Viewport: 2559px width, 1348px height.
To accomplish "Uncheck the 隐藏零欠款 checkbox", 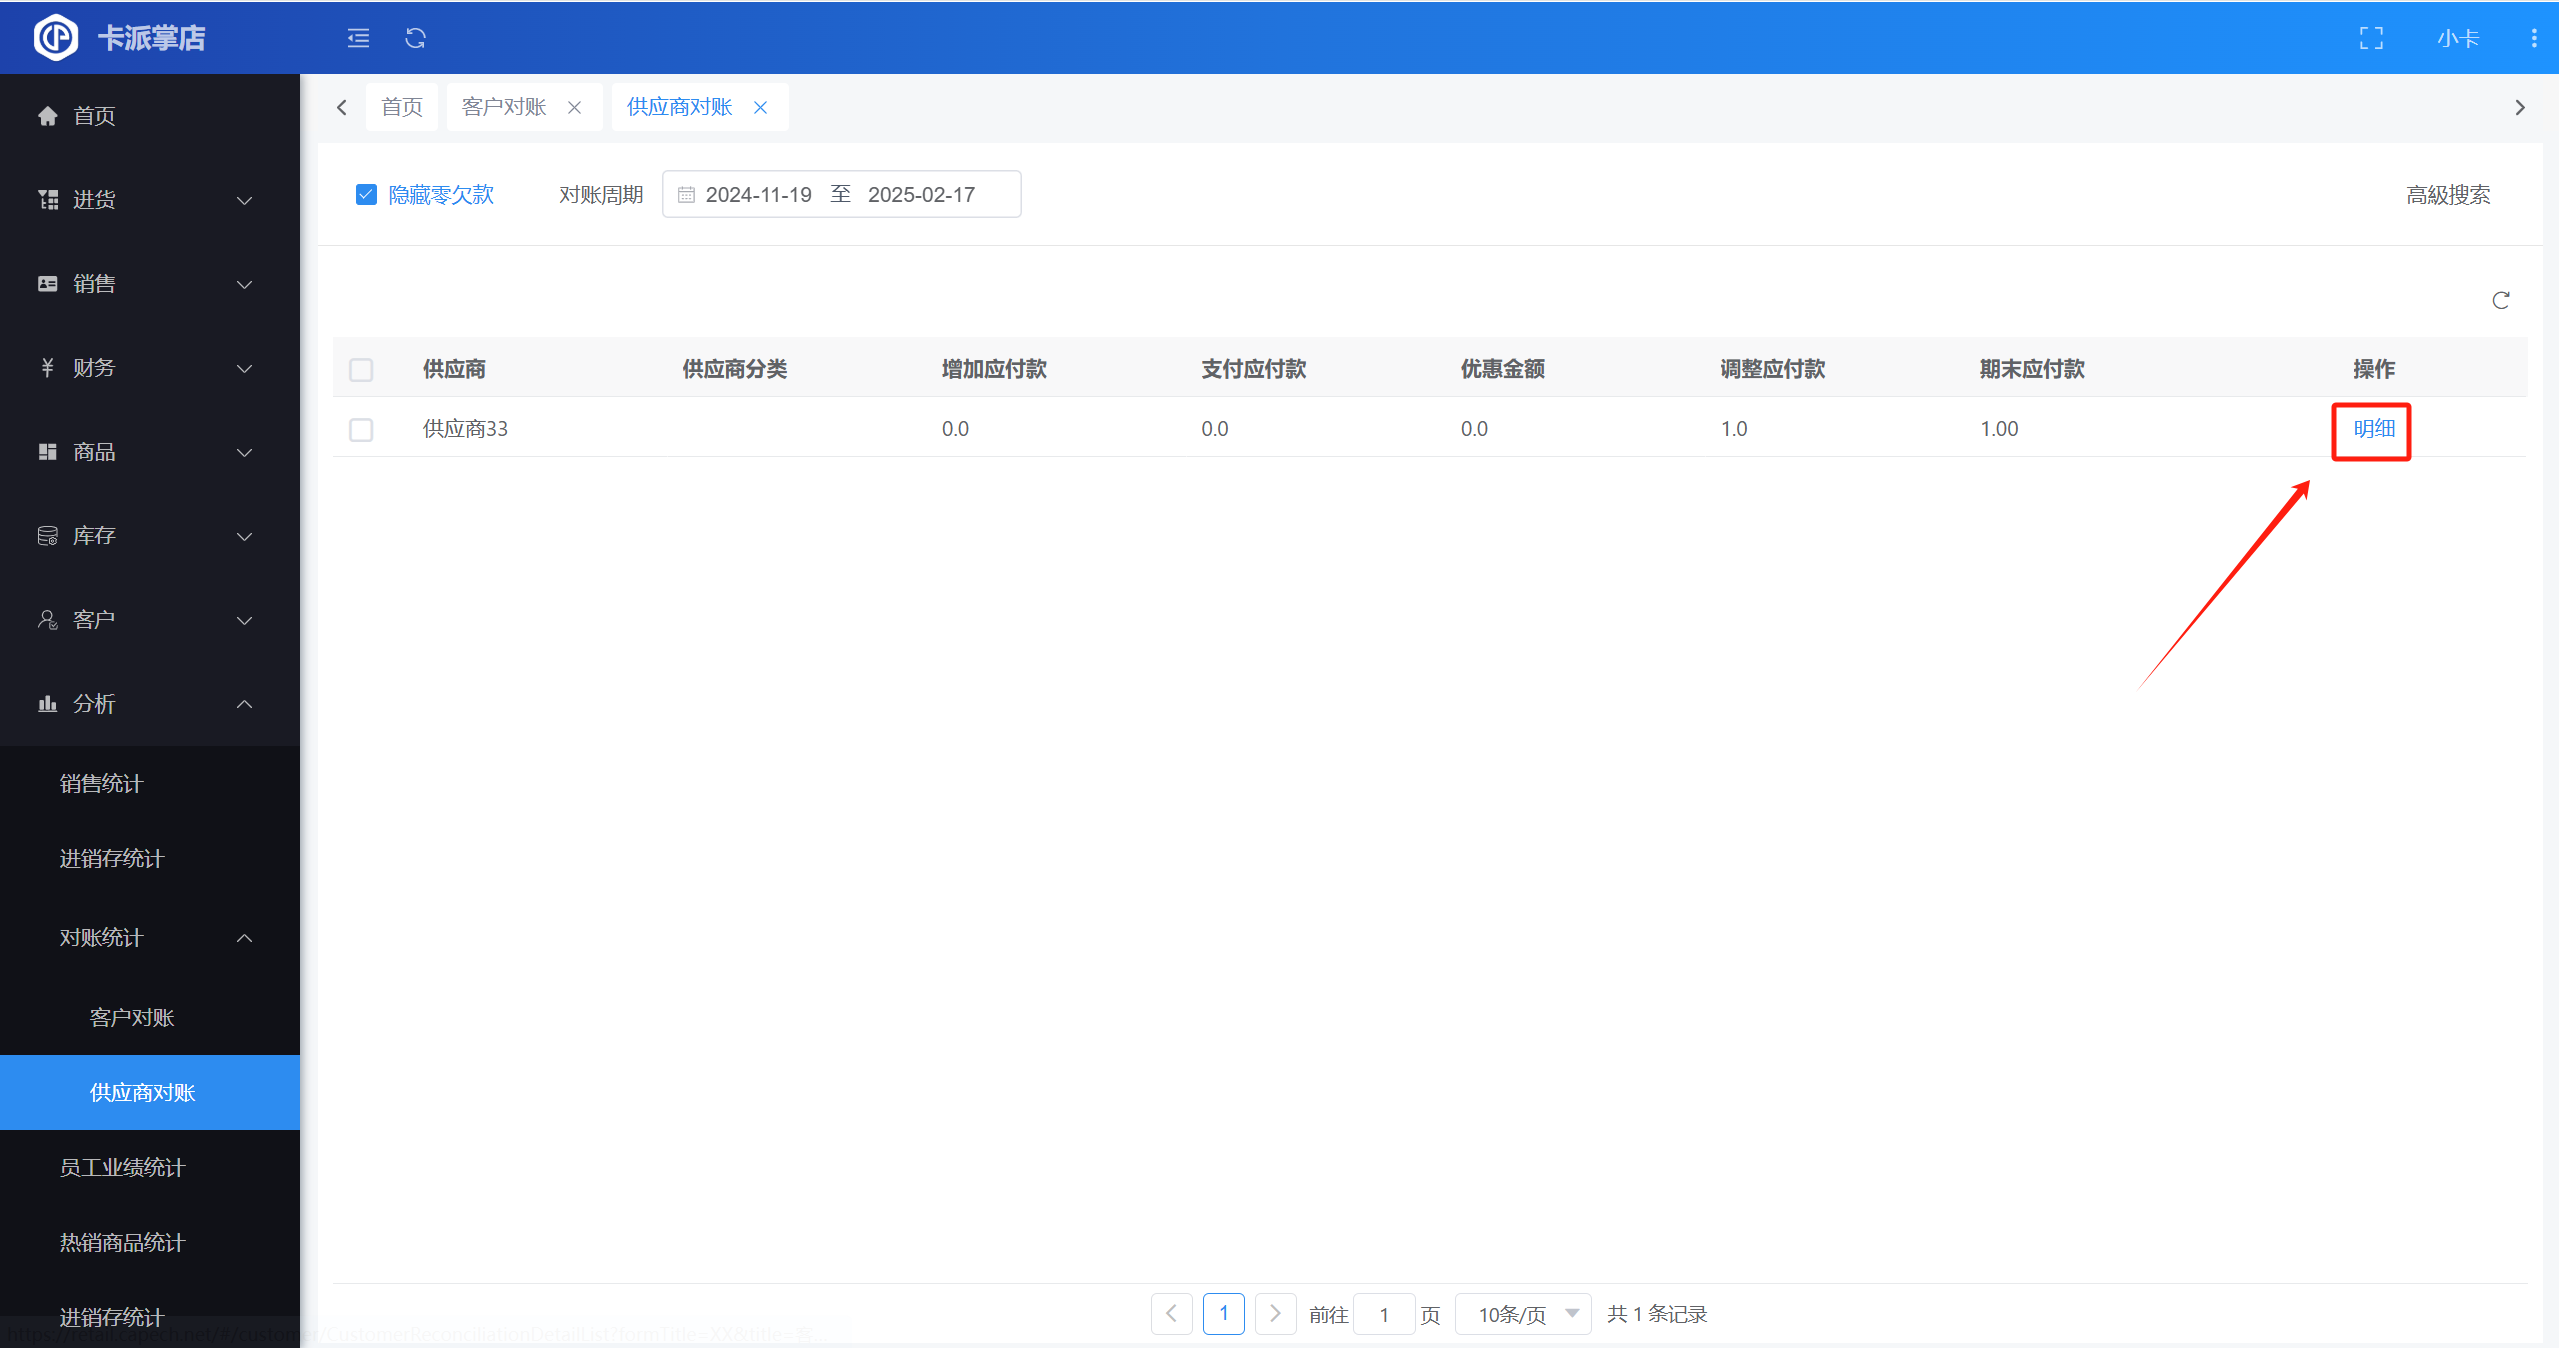I will click(366, 194).
